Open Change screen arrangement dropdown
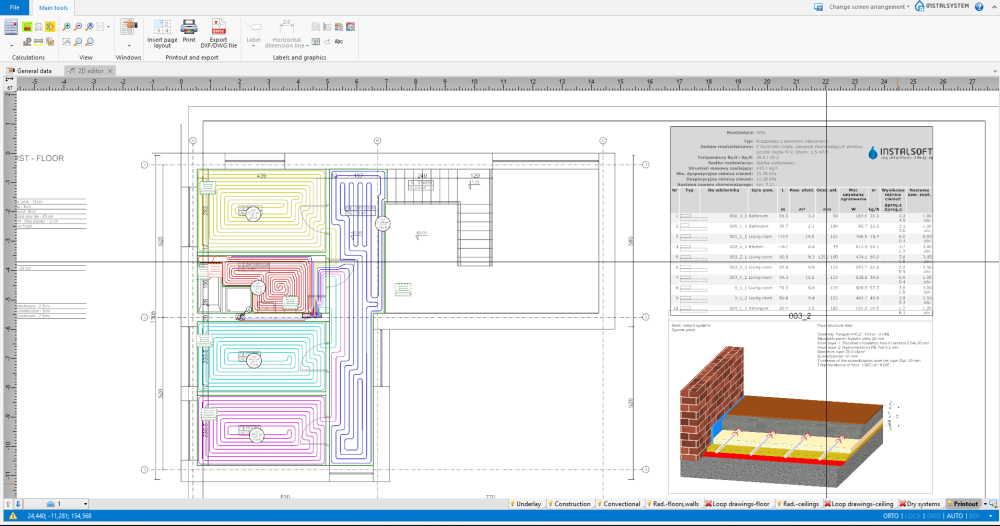The width and height of the screenshot is (1000, 526). coord(869,7)
